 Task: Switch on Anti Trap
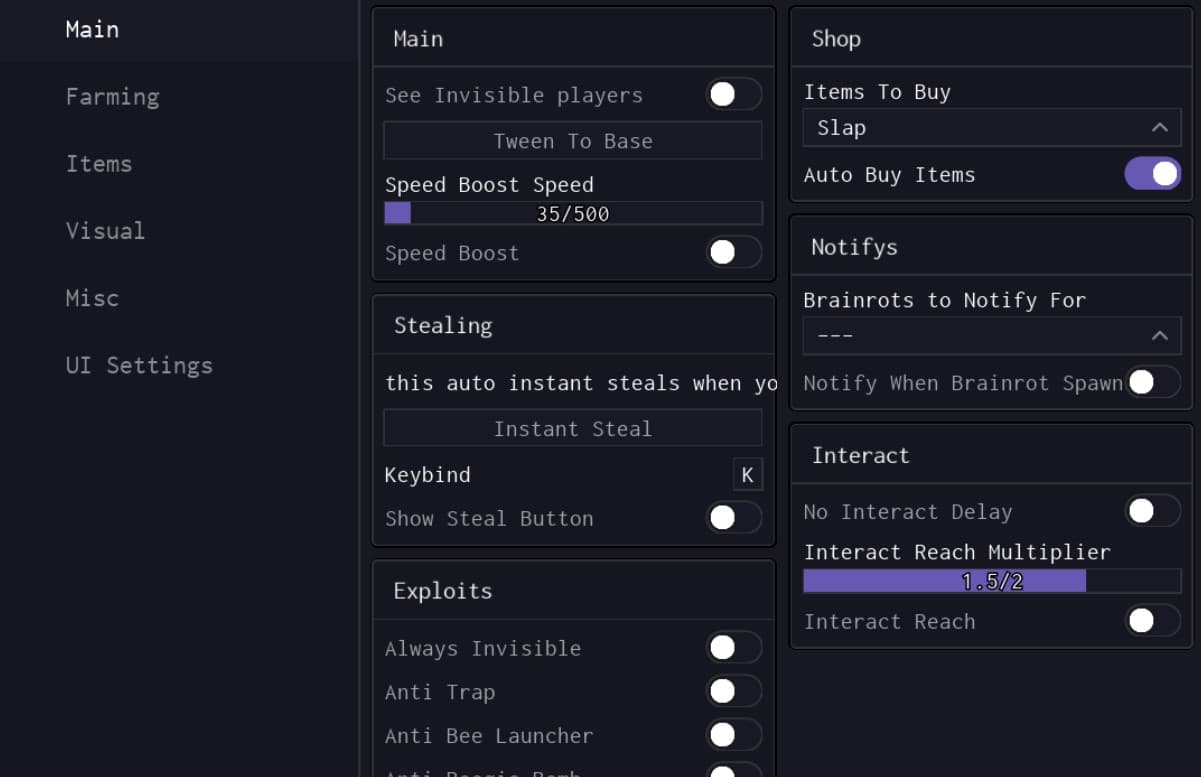[x=734, y=691]
